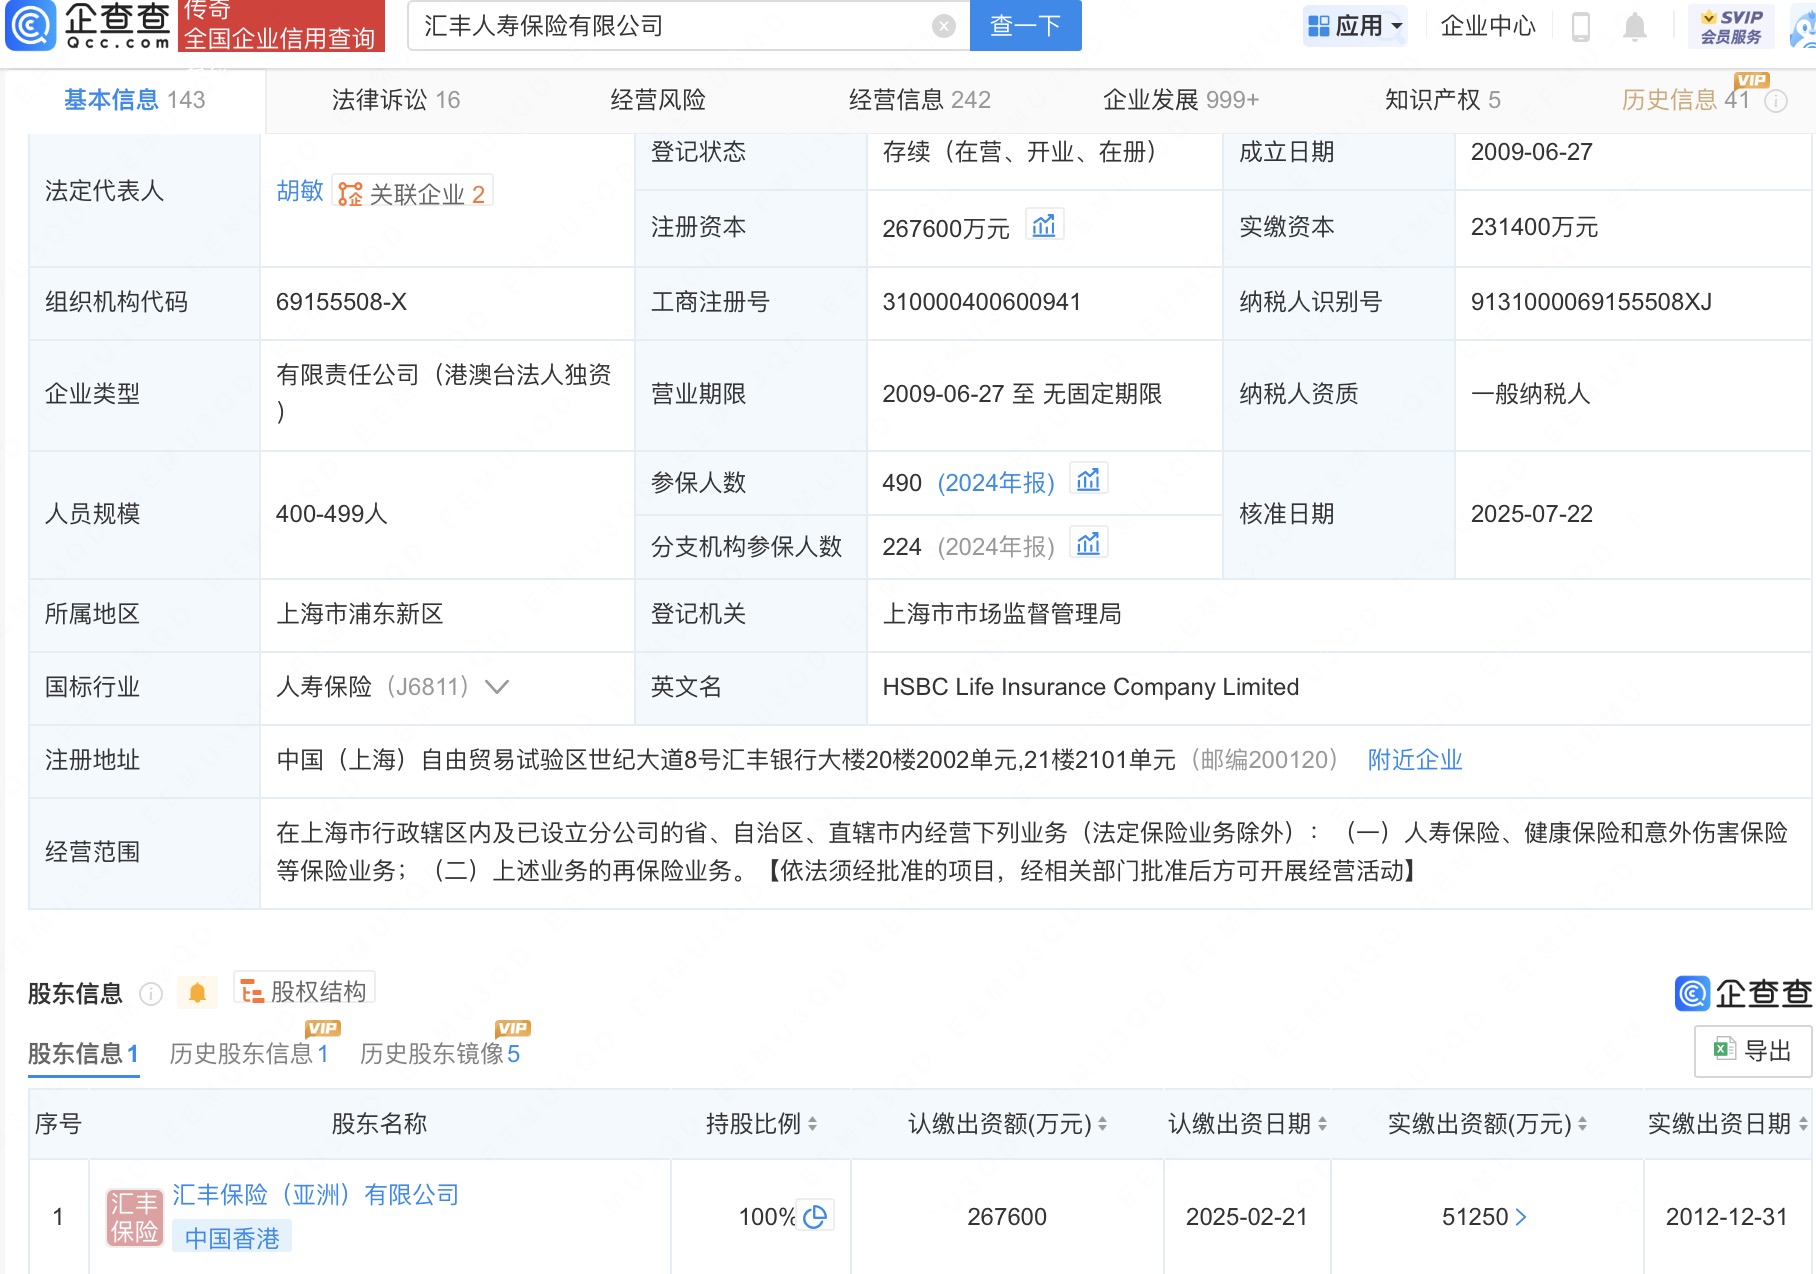1816x1274 pixels.
Task: Expand paid-in amount 51250 details arrow
Action: 1521,1216
